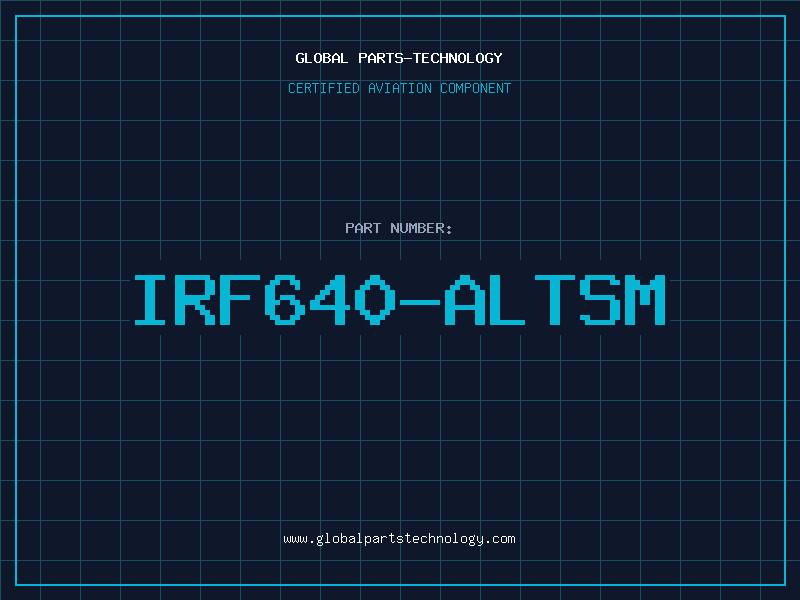The image size is (800, 600).
Task: Click the large letter M in the part number
Action: [x=645, y=300]
